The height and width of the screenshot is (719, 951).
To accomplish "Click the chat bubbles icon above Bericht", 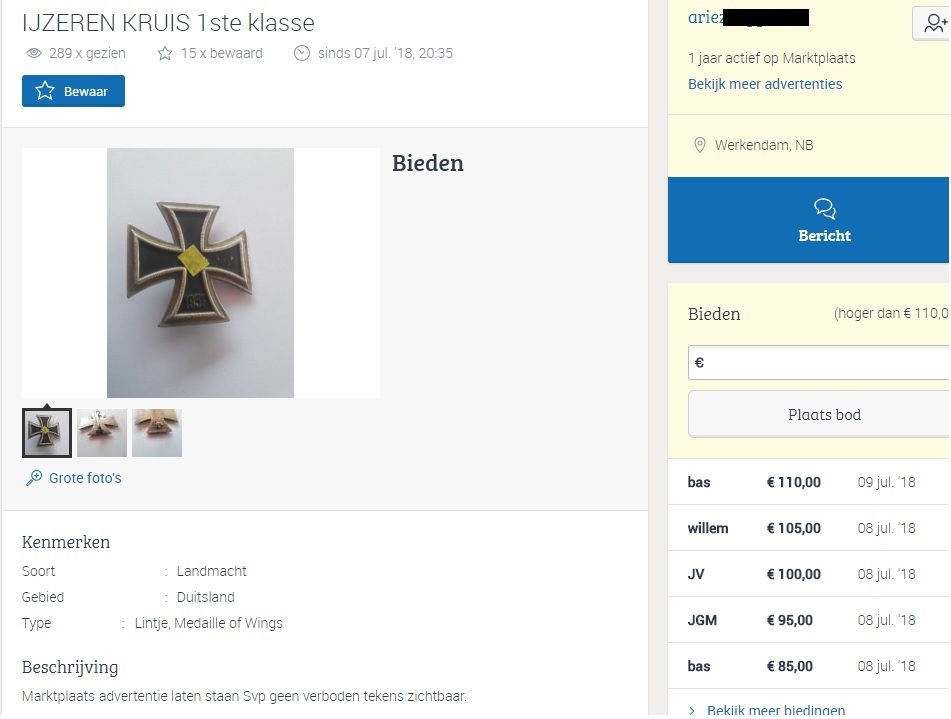I will (824, 209).
